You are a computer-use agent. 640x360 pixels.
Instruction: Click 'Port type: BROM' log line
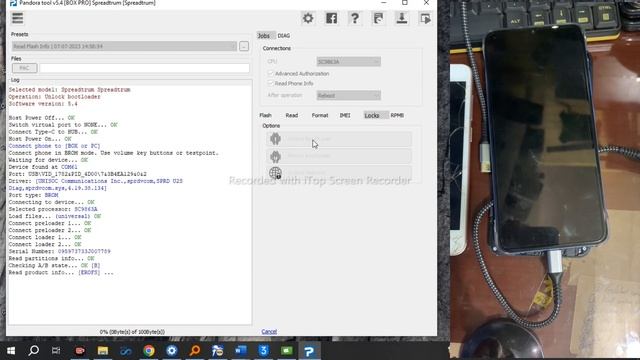pos(33,195)
